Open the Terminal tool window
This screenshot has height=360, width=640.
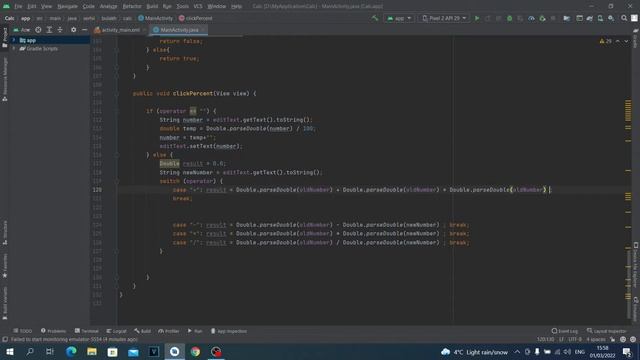tap(87, 331)
